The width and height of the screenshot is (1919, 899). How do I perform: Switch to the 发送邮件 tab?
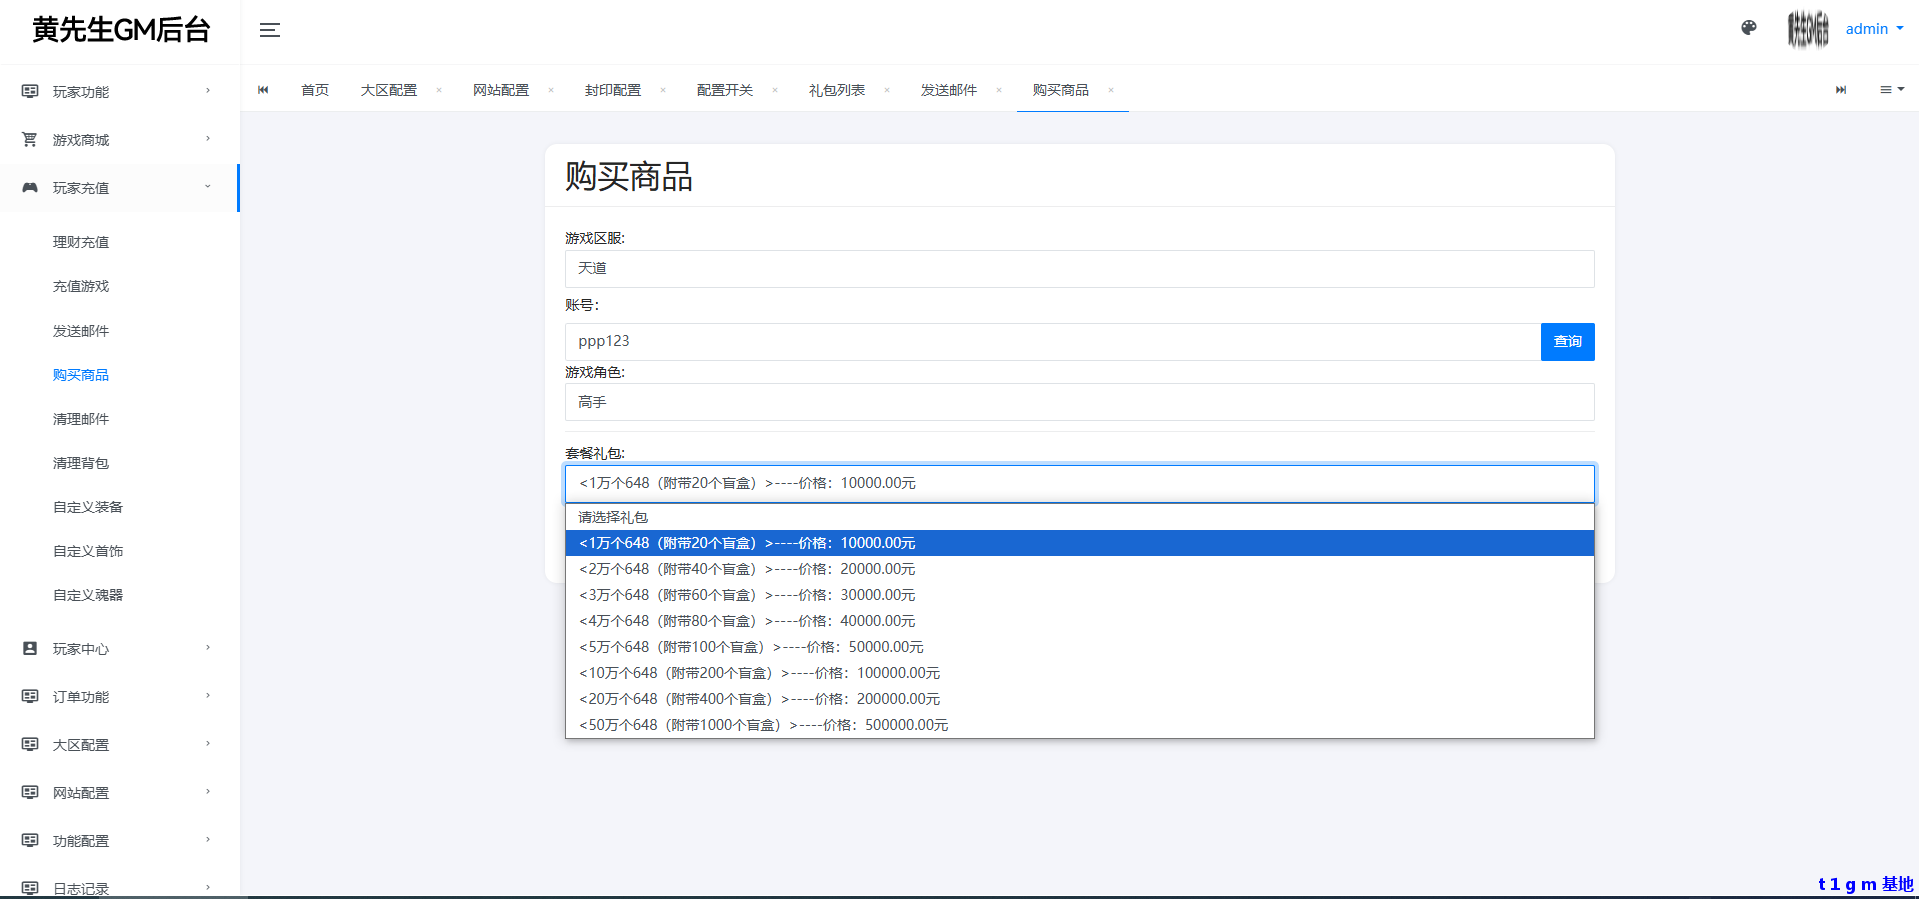pyautogui.click(x=949, y=90)
